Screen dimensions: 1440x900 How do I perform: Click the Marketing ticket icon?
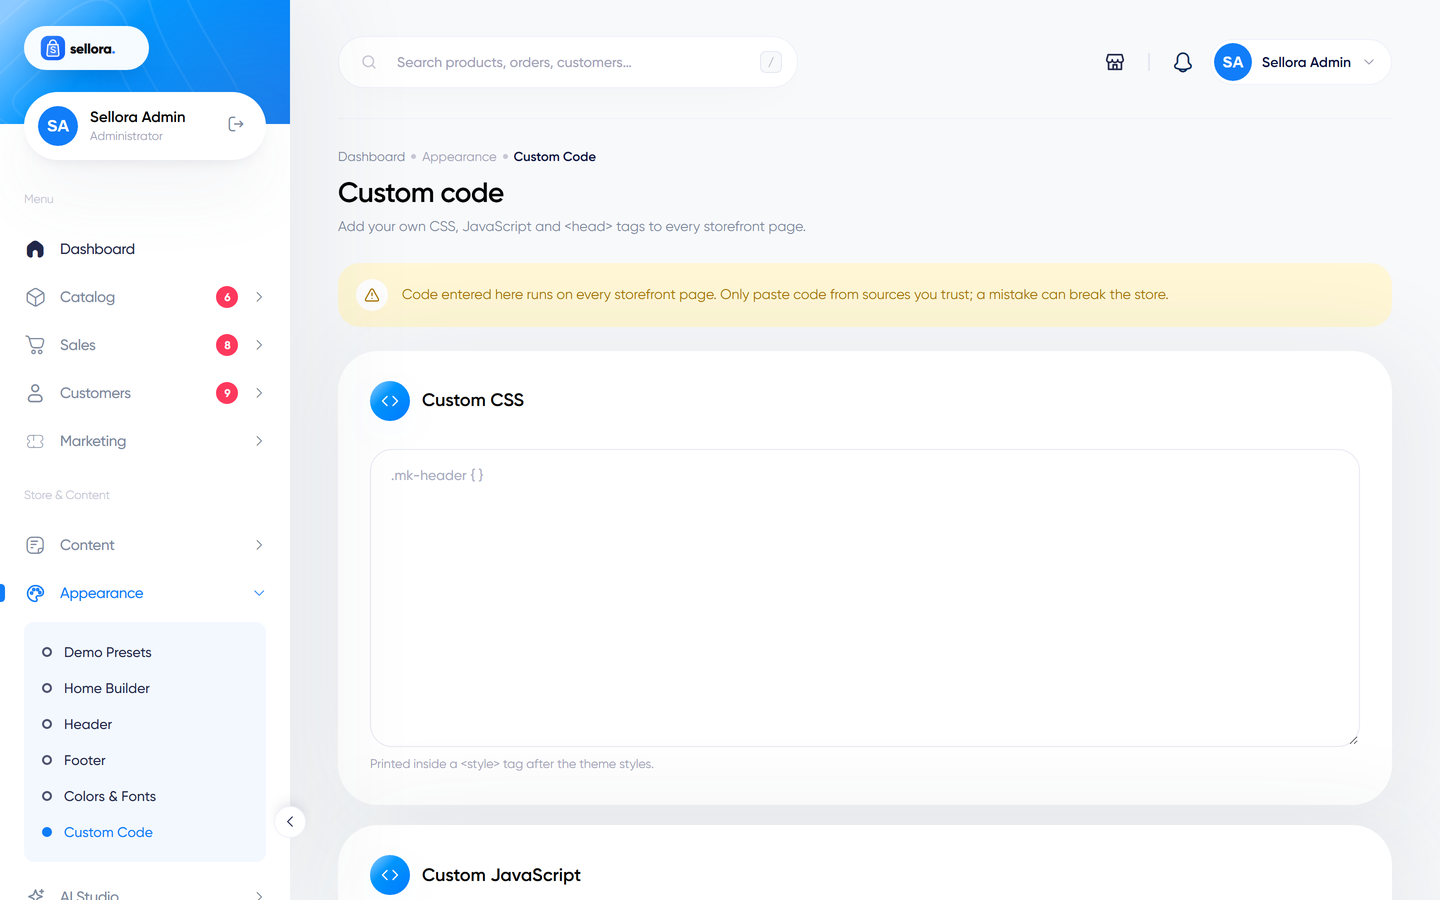[x=35, y=441]
